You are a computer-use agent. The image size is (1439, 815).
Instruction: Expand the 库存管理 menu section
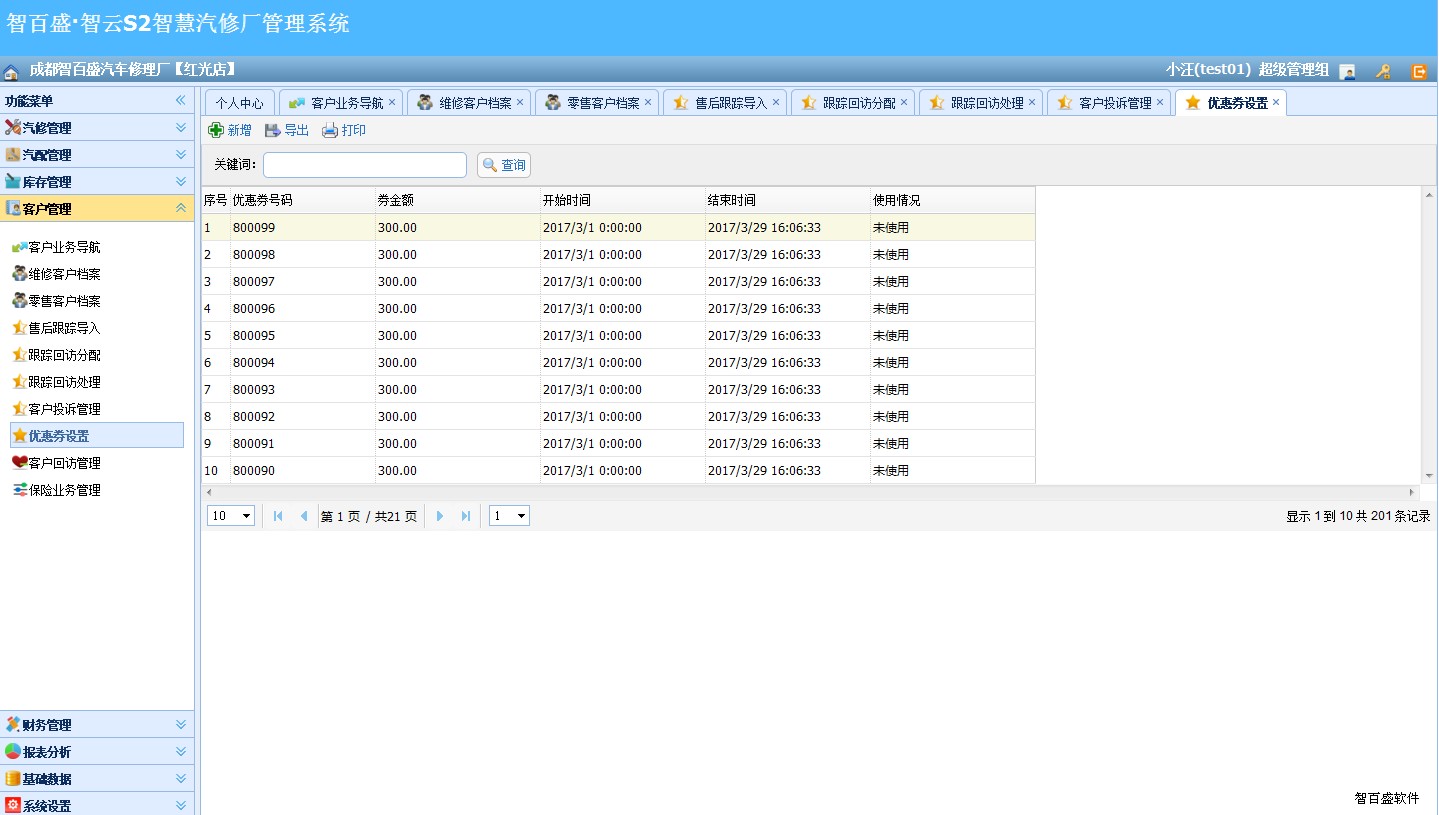click(x=97, y=182)
